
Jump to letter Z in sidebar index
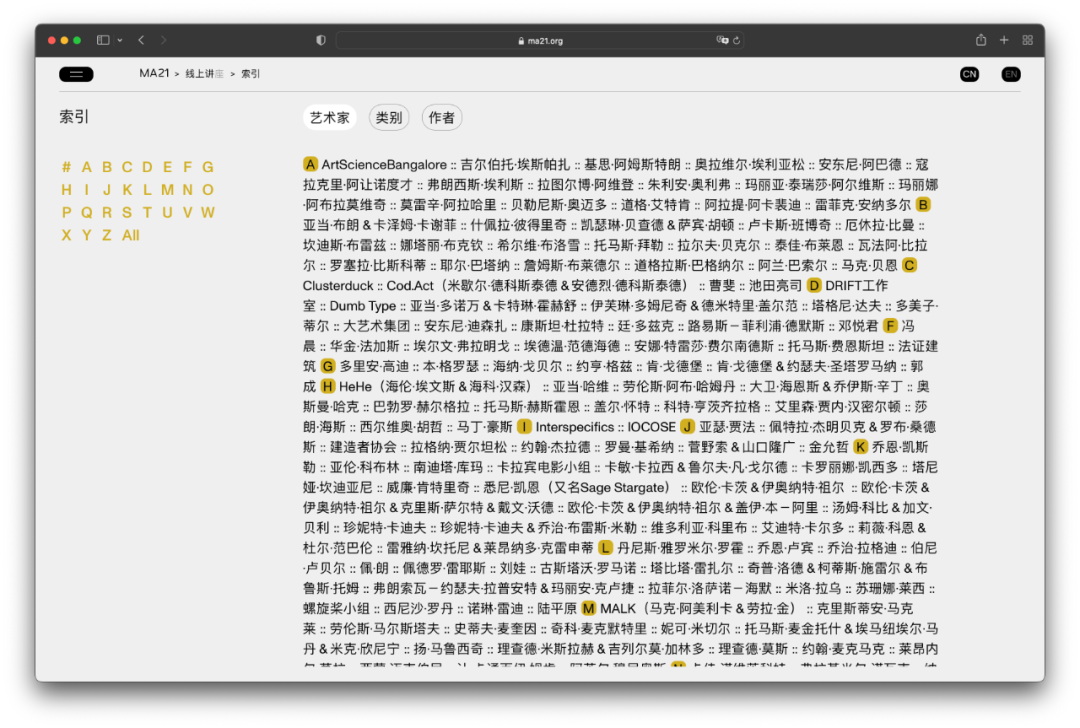tap(107, 235)
